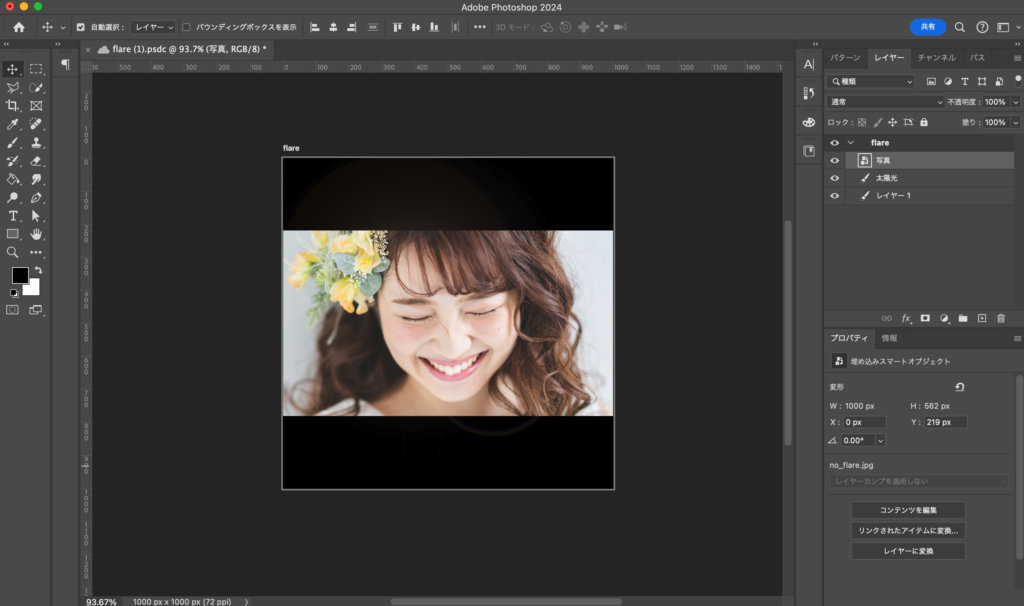Create a new layer with plus icon

[982, 318]
